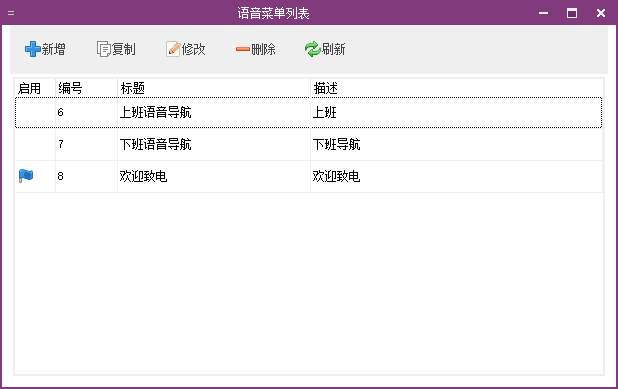Click the number 8 cell

[x=86, y=176]
